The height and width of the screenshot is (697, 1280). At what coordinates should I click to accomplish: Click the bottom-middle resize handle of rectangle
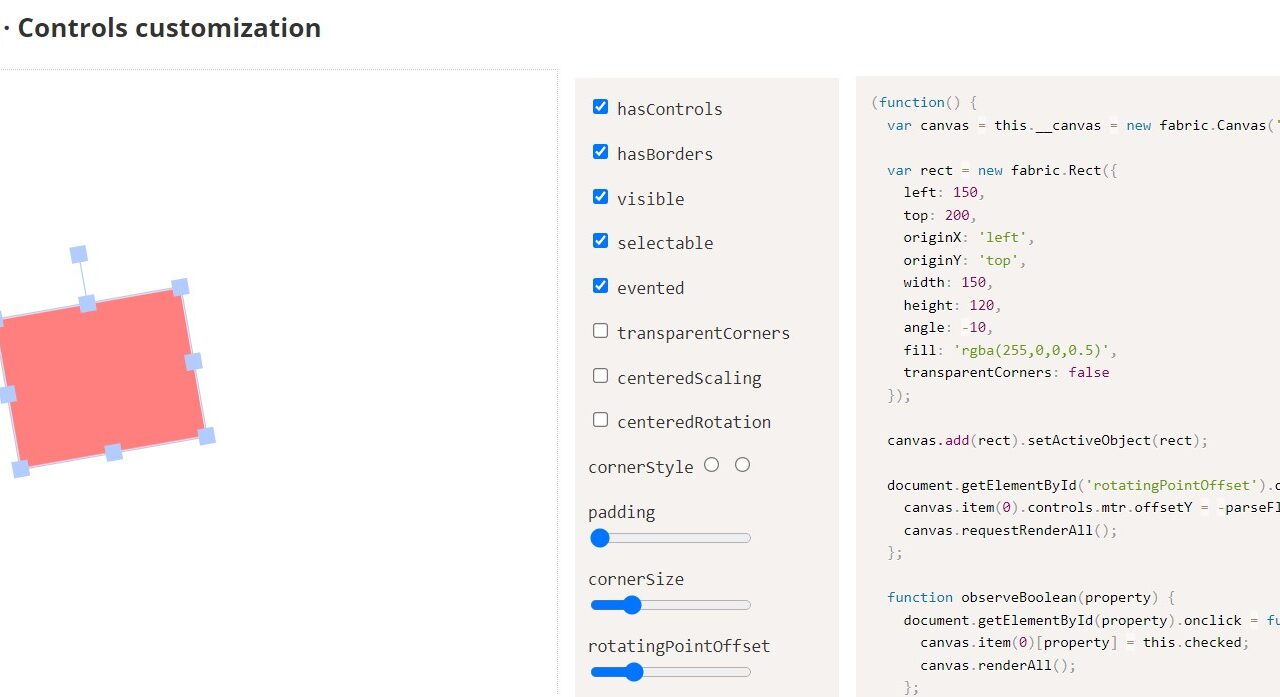(114, 452)
